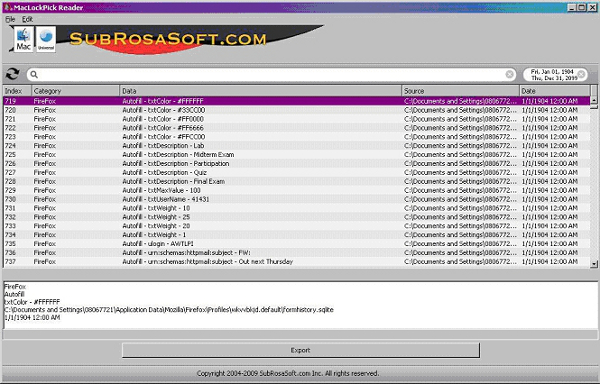Select row 732 txtWeight - 25
The width and height of the screenshot is (600, 384).
(x=297, y=217)
